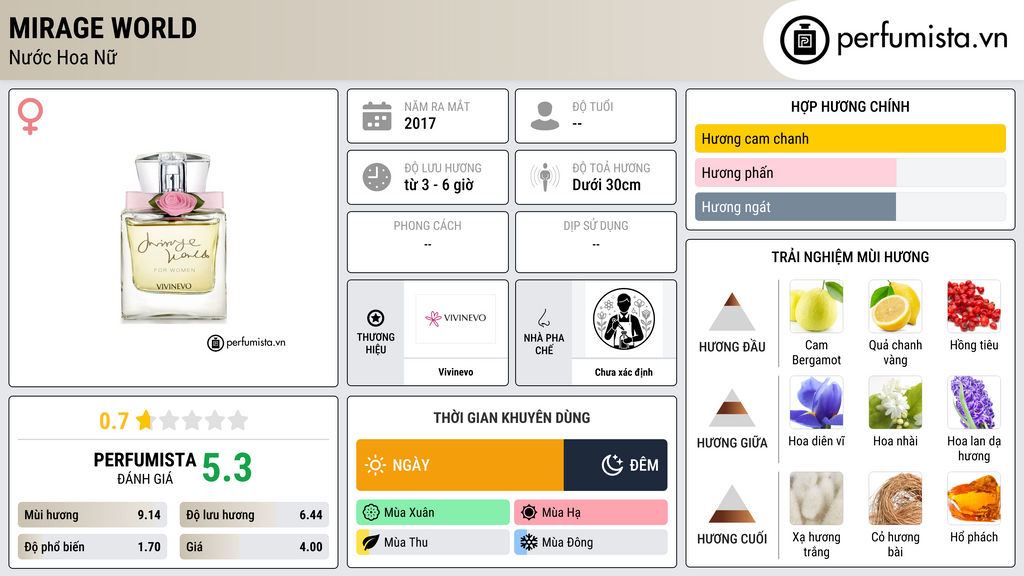Open the Hoa diên vĩ note image
1024x576 pixels.
(816, 402)
